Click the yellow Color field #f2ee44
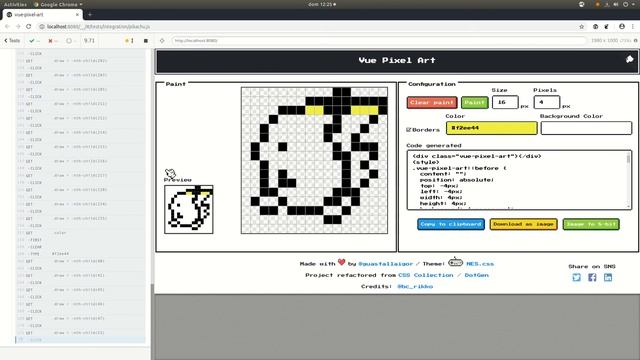Viewport: 640px width, 360px height. click(x=491, y=128)
